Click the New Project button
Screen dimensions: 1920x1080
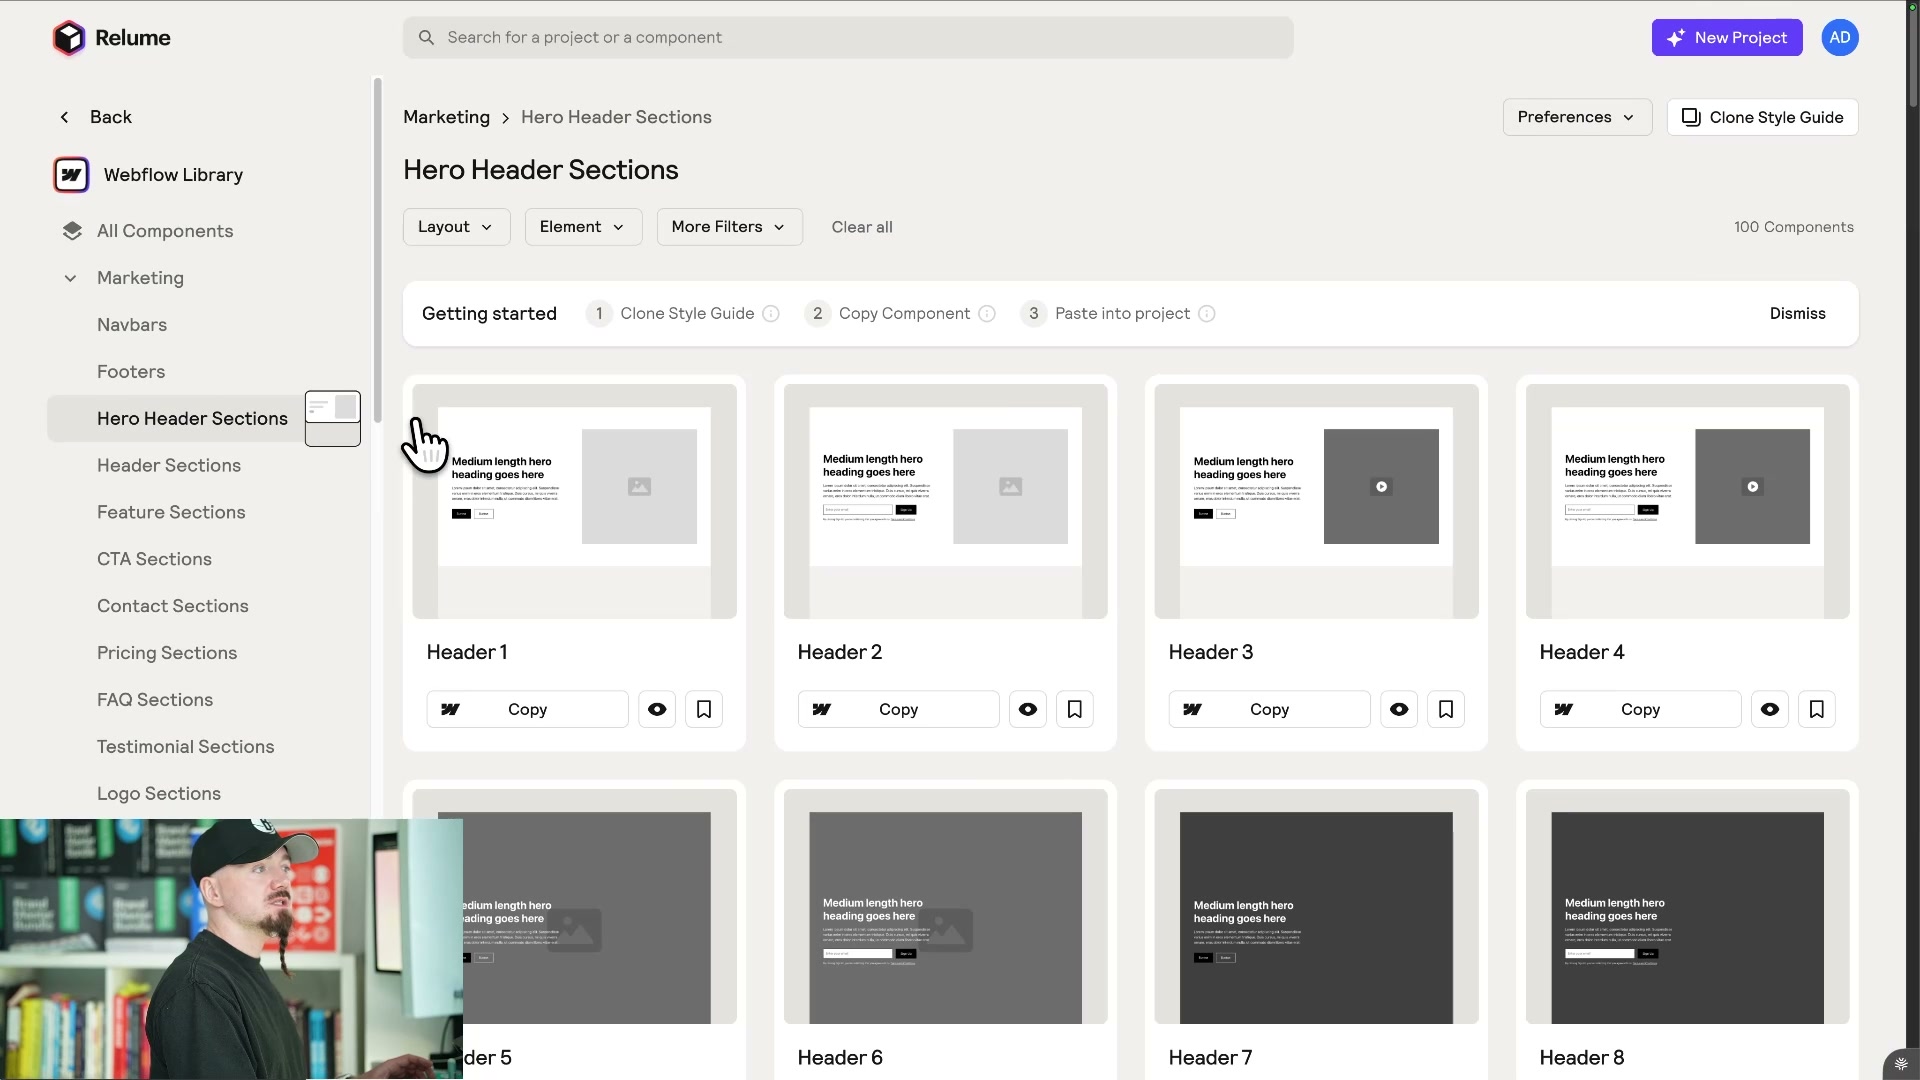pos(1727,38)
